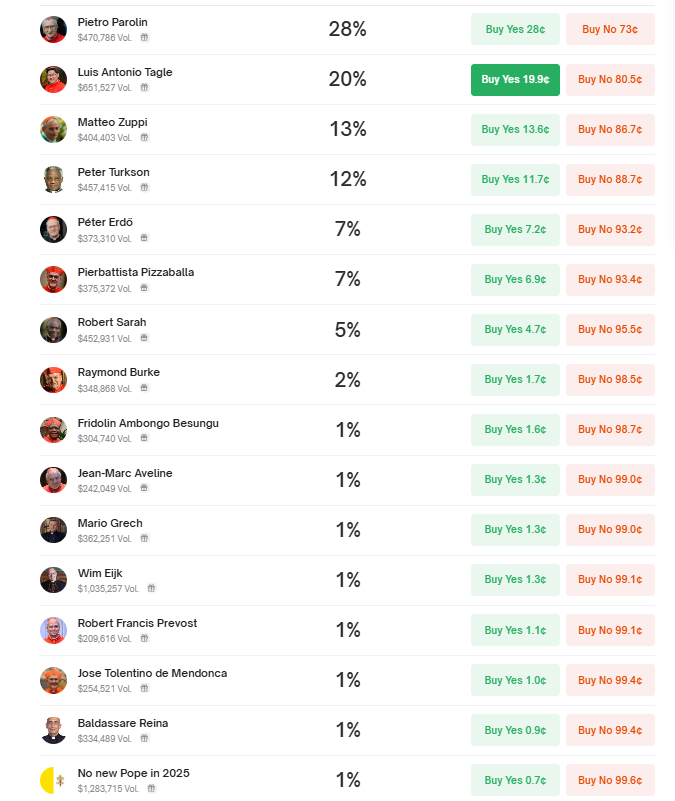
Task: Buy Yes on Jose Tolentino de Mendonca
Action: [515, 680]
